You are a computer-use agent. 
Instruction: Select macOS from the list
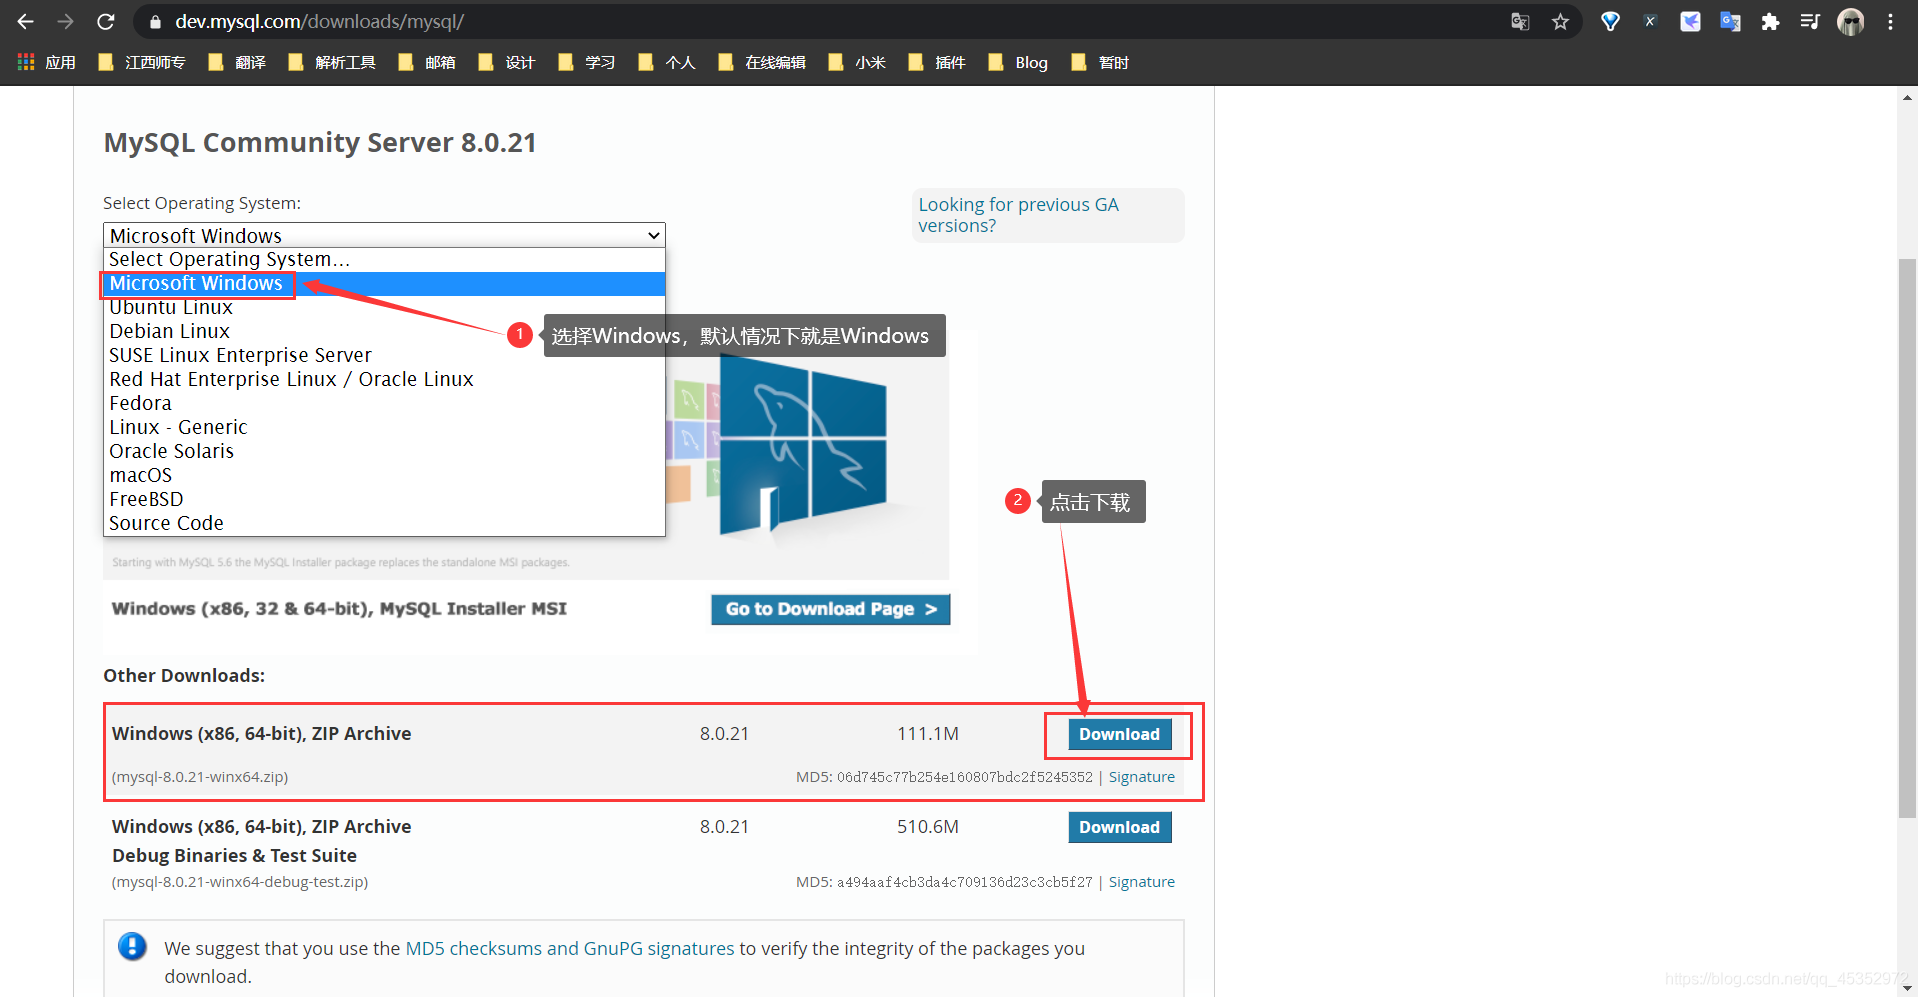(x=384, y=475)
